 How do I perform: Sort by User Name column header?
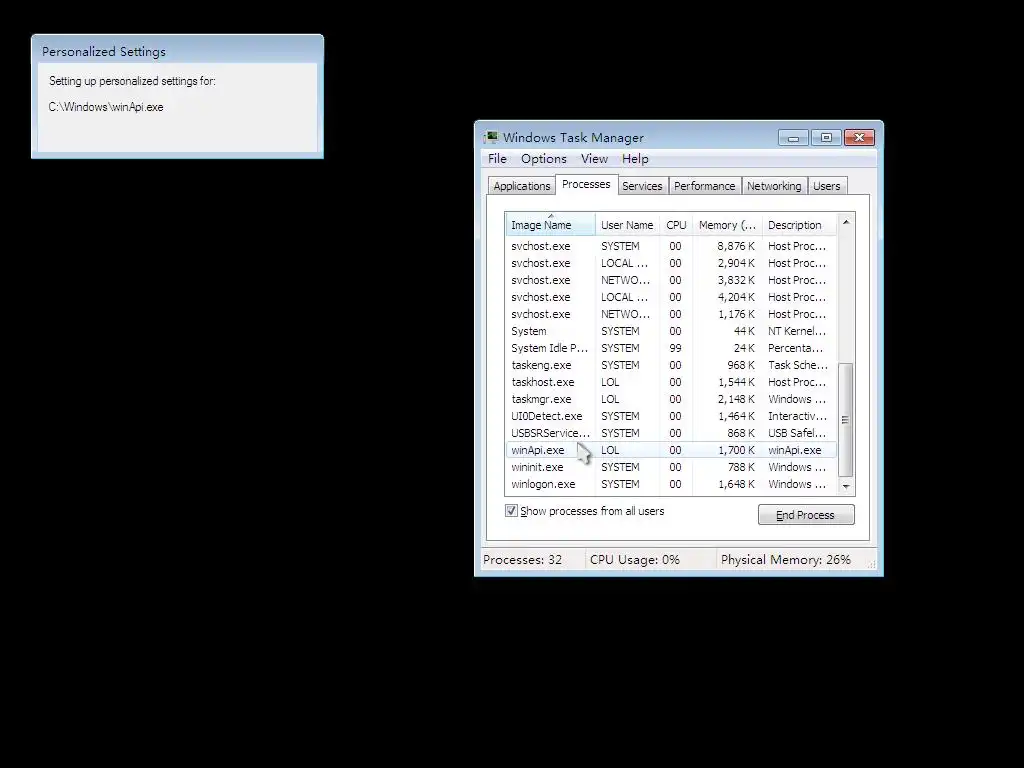[627, 225]
